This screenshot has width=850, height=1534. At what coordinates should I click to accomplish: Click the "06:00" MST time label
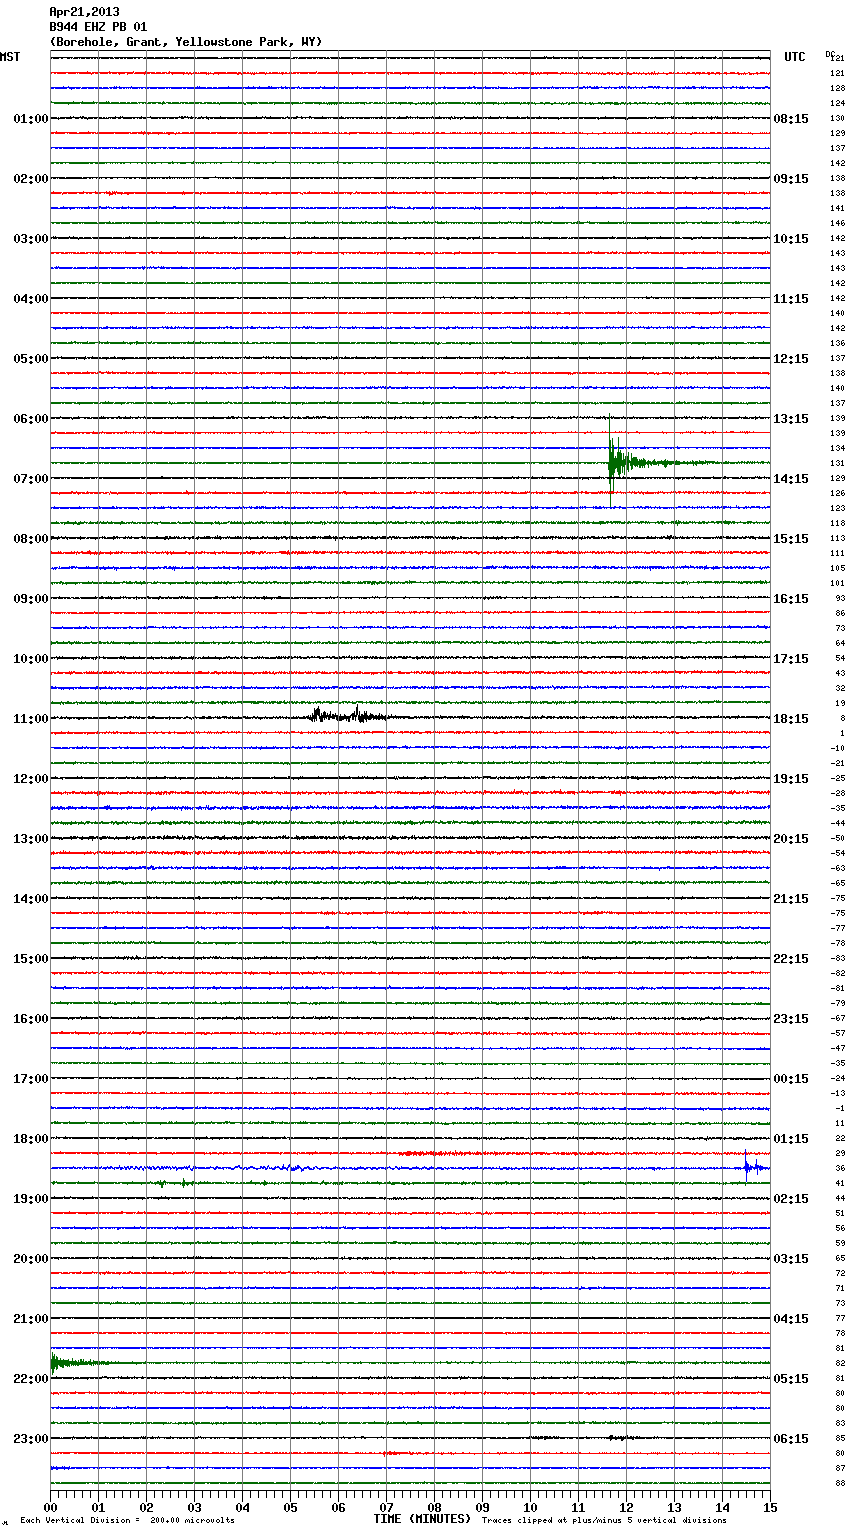(x=31, y=419)
